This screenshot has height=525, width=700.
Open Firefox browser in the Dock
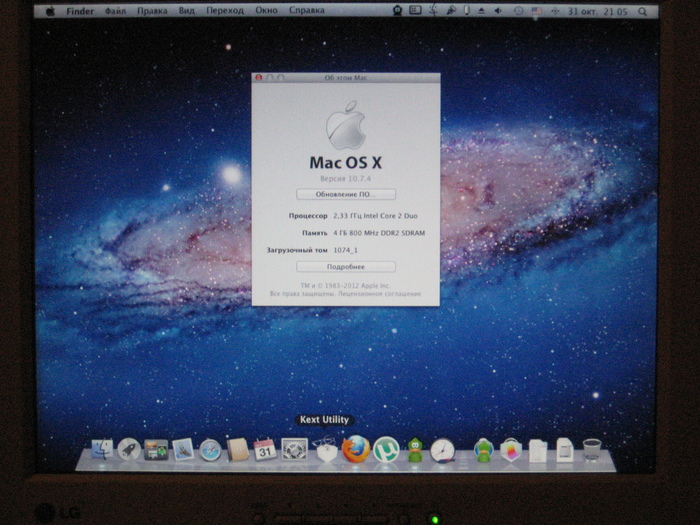tap(355, 450)
